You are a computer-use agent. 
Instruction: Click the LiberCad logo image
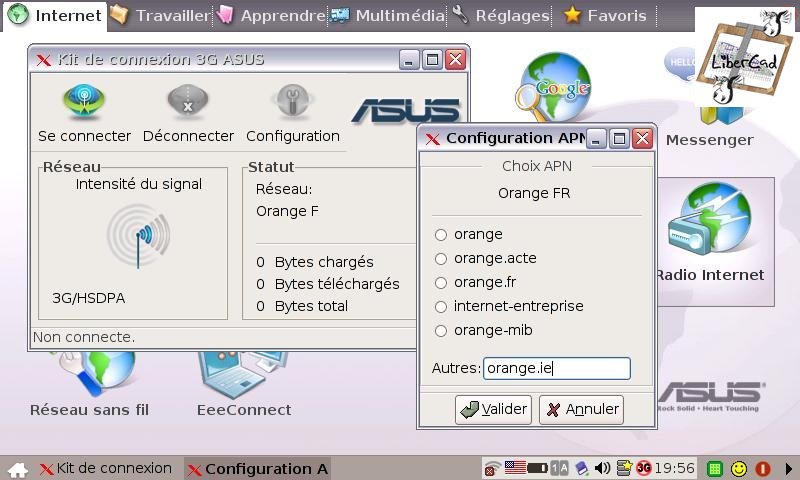[745, 57]
